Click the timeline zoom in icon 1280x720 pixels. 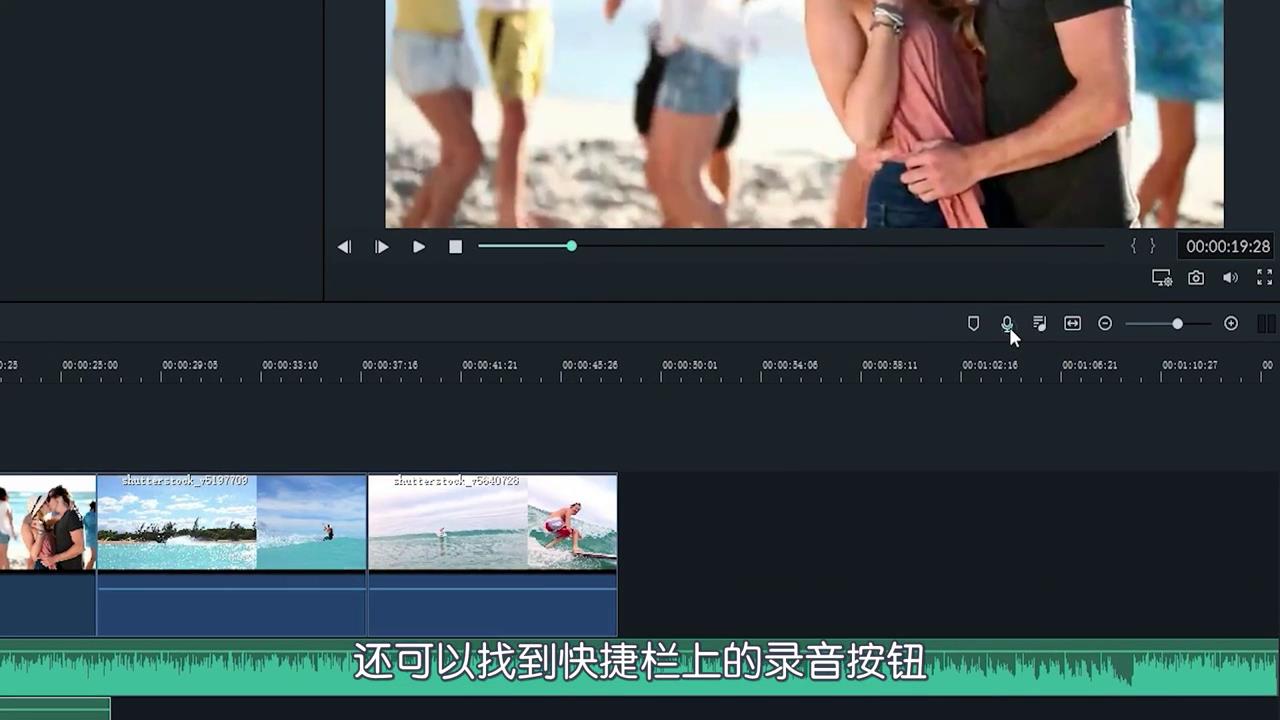[1231, 323]
